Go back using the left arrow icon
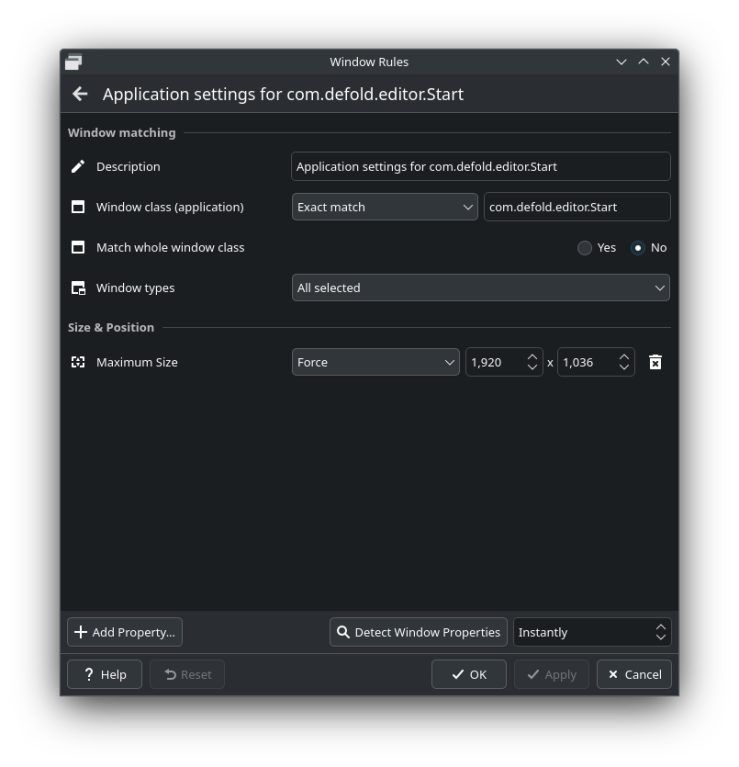Viewport: 739px width, 767px height. click(x=80, y=94)
